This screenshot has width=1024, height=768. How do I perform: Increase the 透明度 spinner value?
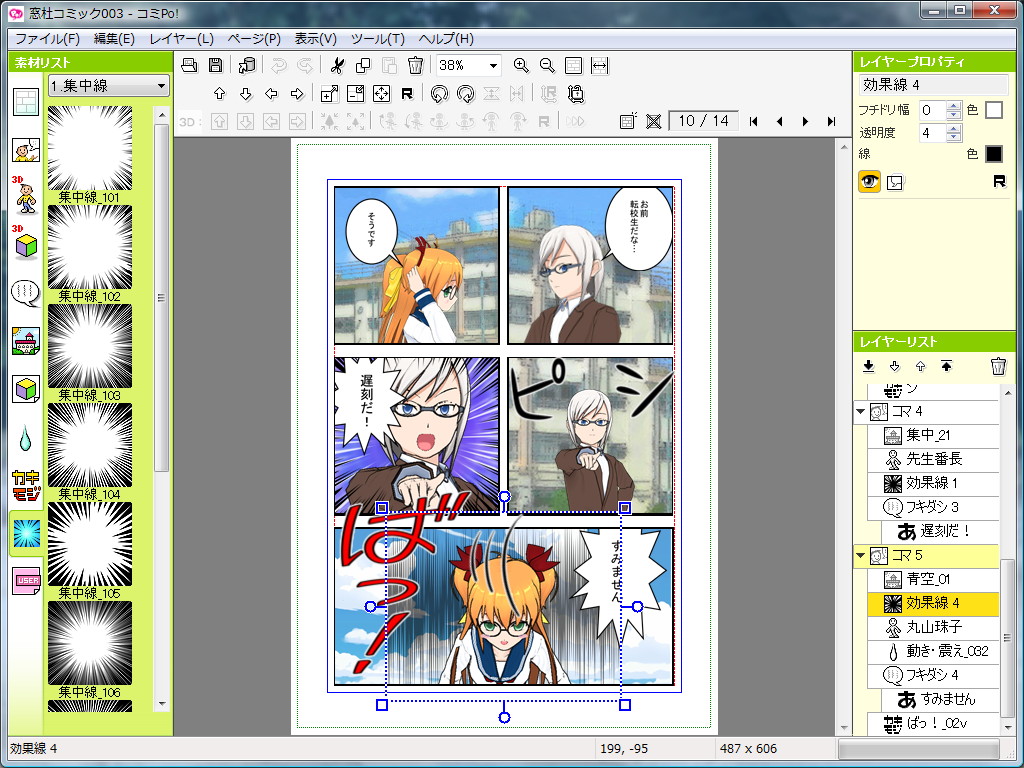(953, 128)
